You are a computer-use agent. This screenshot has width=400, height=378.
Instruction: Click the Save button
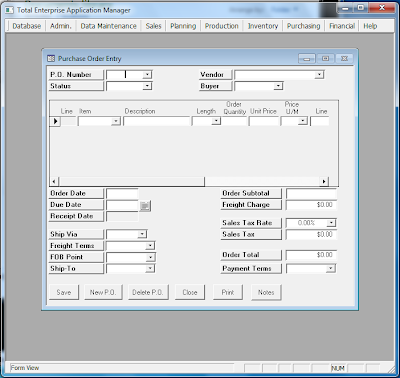[x=64, y=292]
